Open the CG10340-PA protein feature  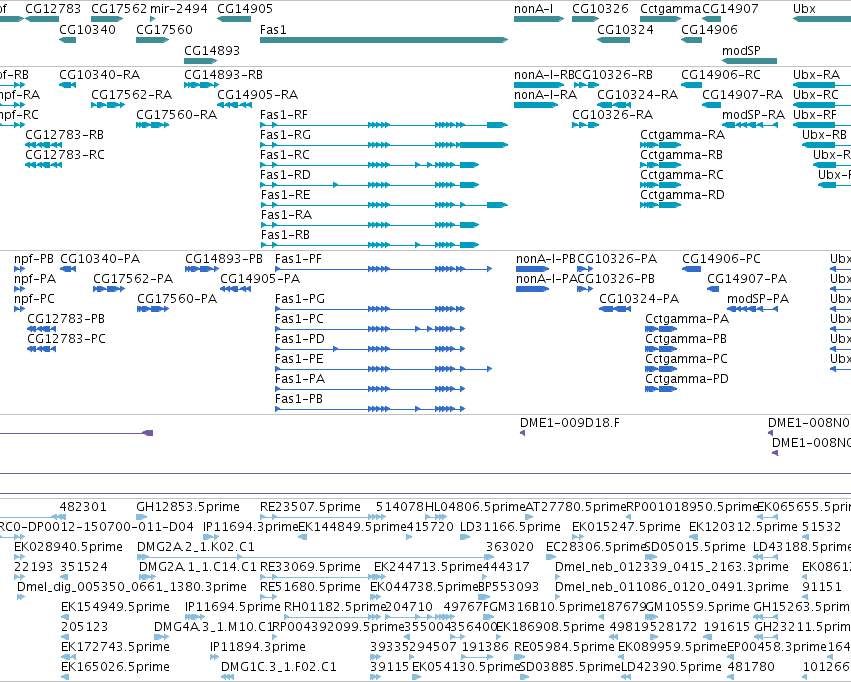(x=68, y=269)
